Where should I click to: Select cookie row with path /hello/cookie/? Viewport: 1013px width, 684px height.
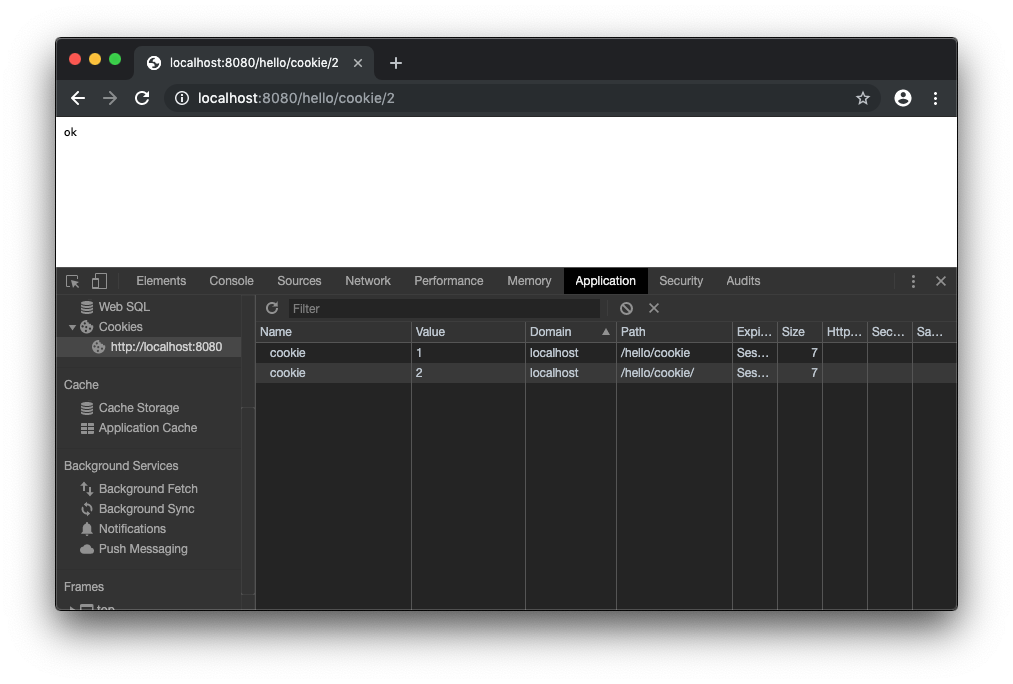[x=606, y=373]
